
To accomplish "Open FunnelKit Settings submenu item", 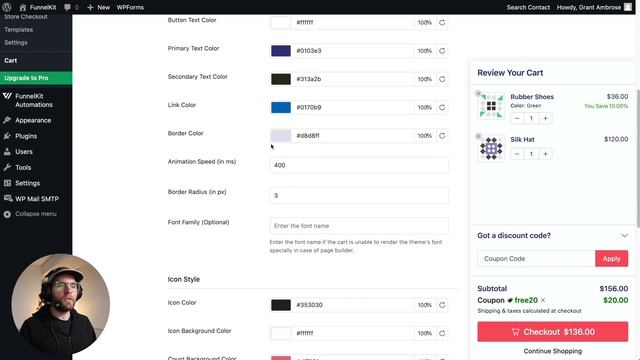I will 16,42.
